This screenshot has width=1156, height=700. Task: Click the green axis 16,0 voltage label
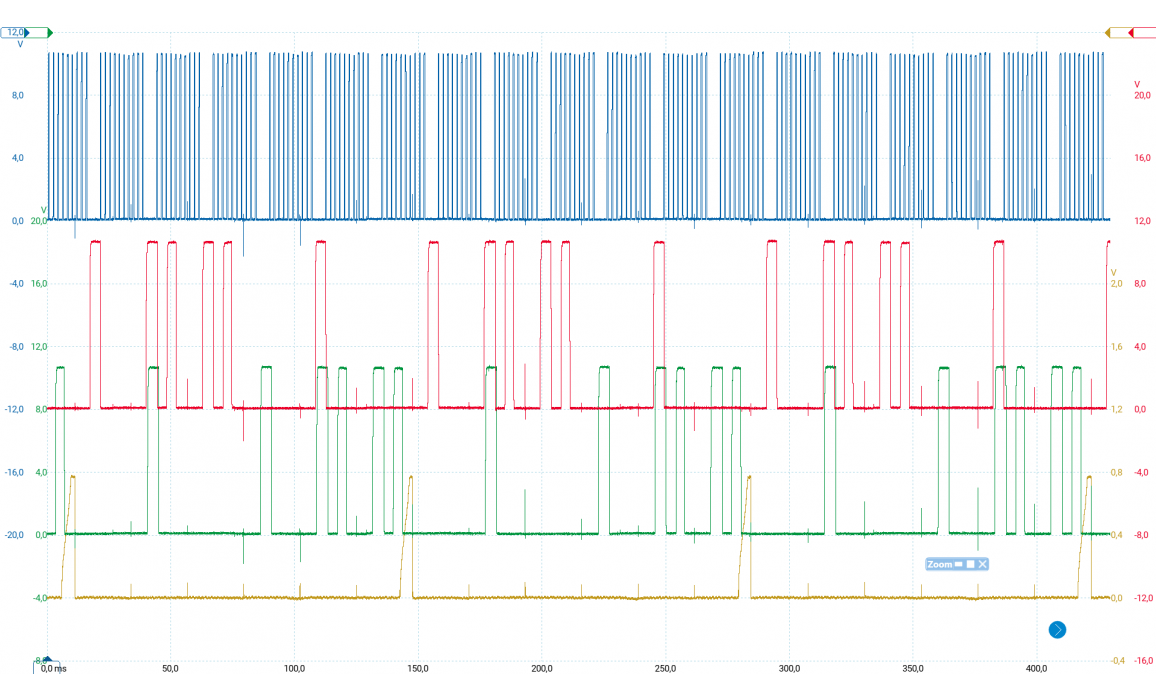tap(39, 284)
